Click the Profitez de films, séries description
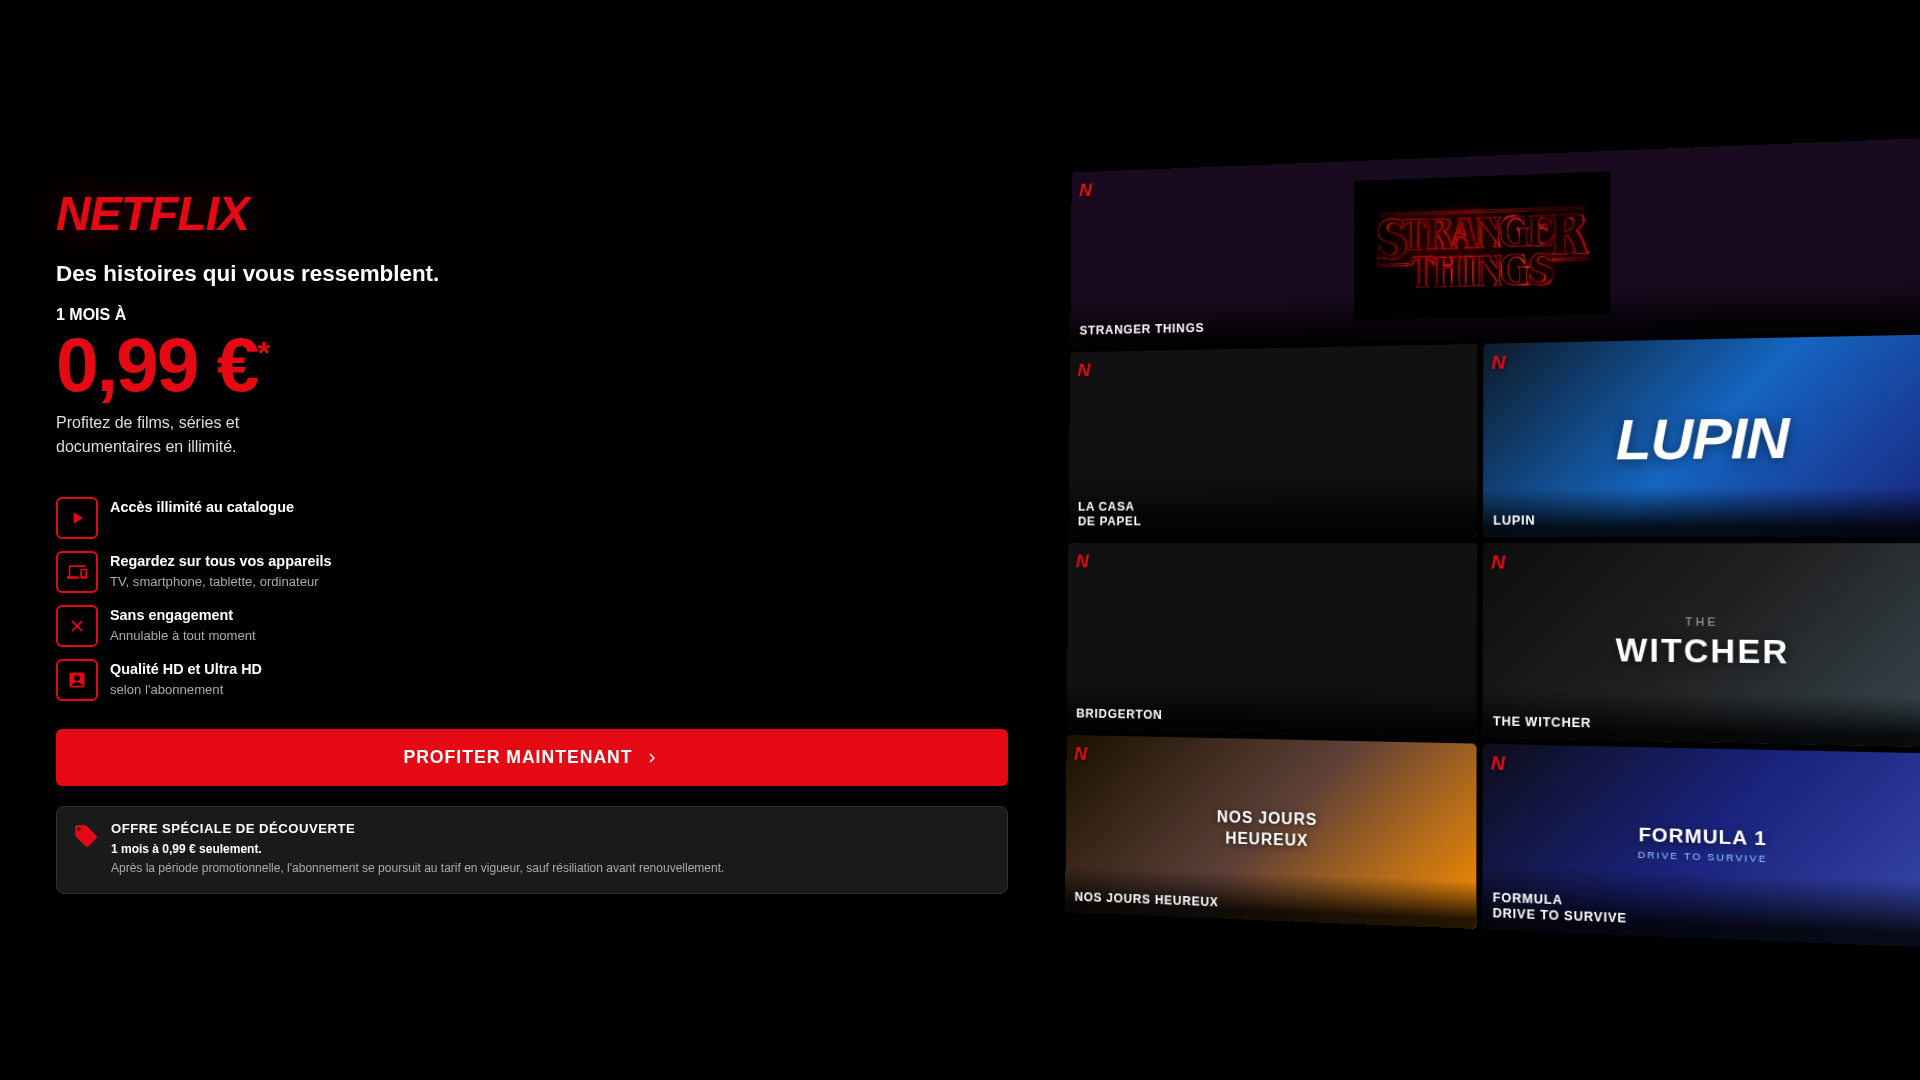Screen dimensions: 1920x1080 click(147, 435)
